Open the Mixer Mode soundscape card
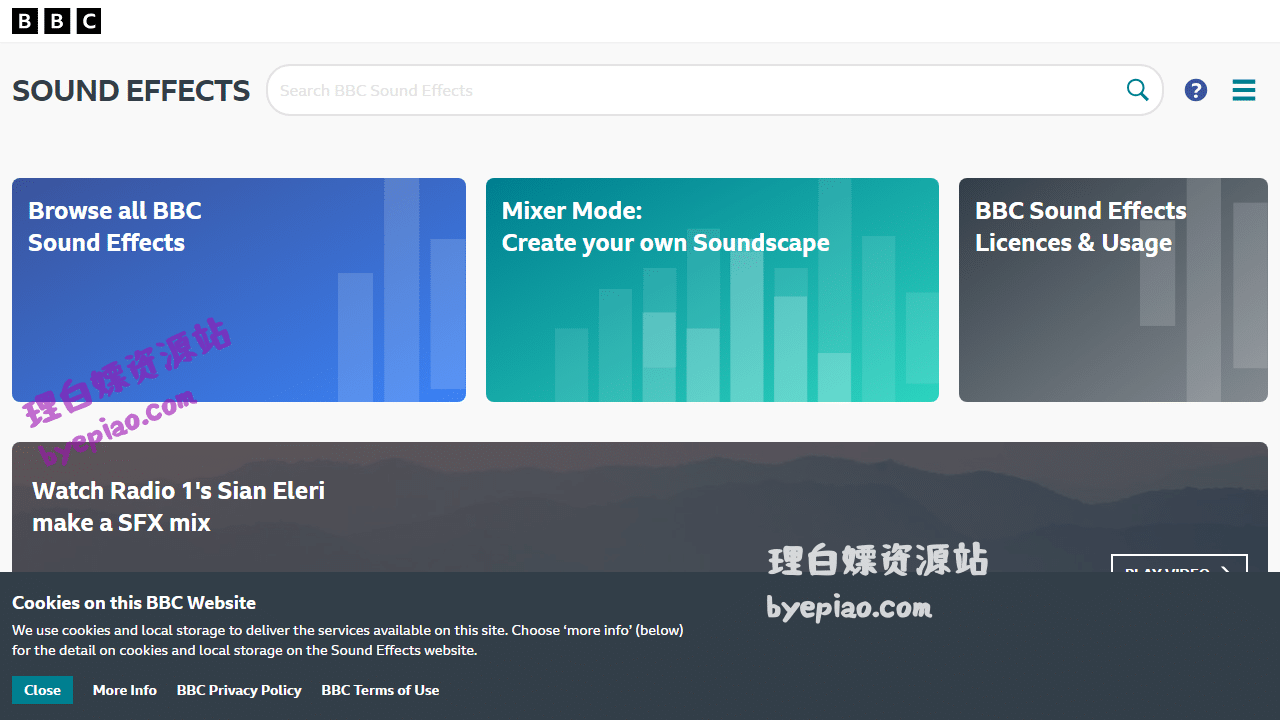 712,290
